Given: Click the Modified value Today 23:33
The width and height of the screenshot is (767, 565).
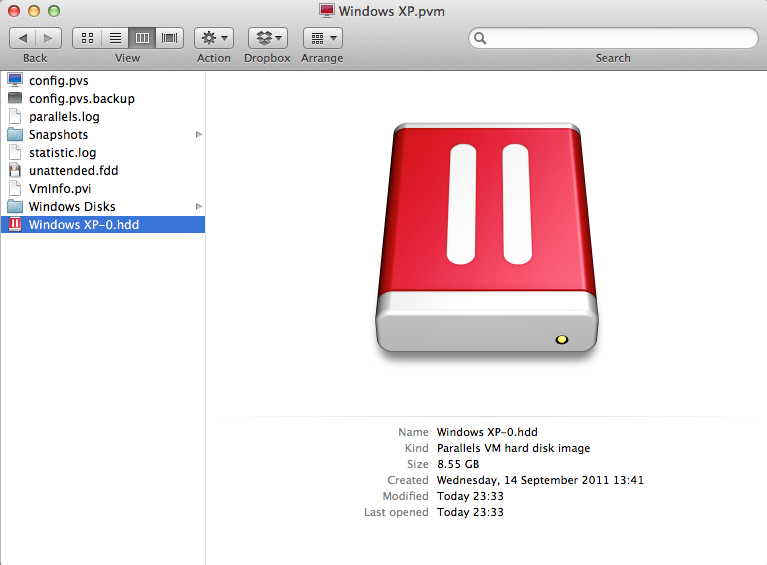Looking at the screenshot, I should (470, 496).
